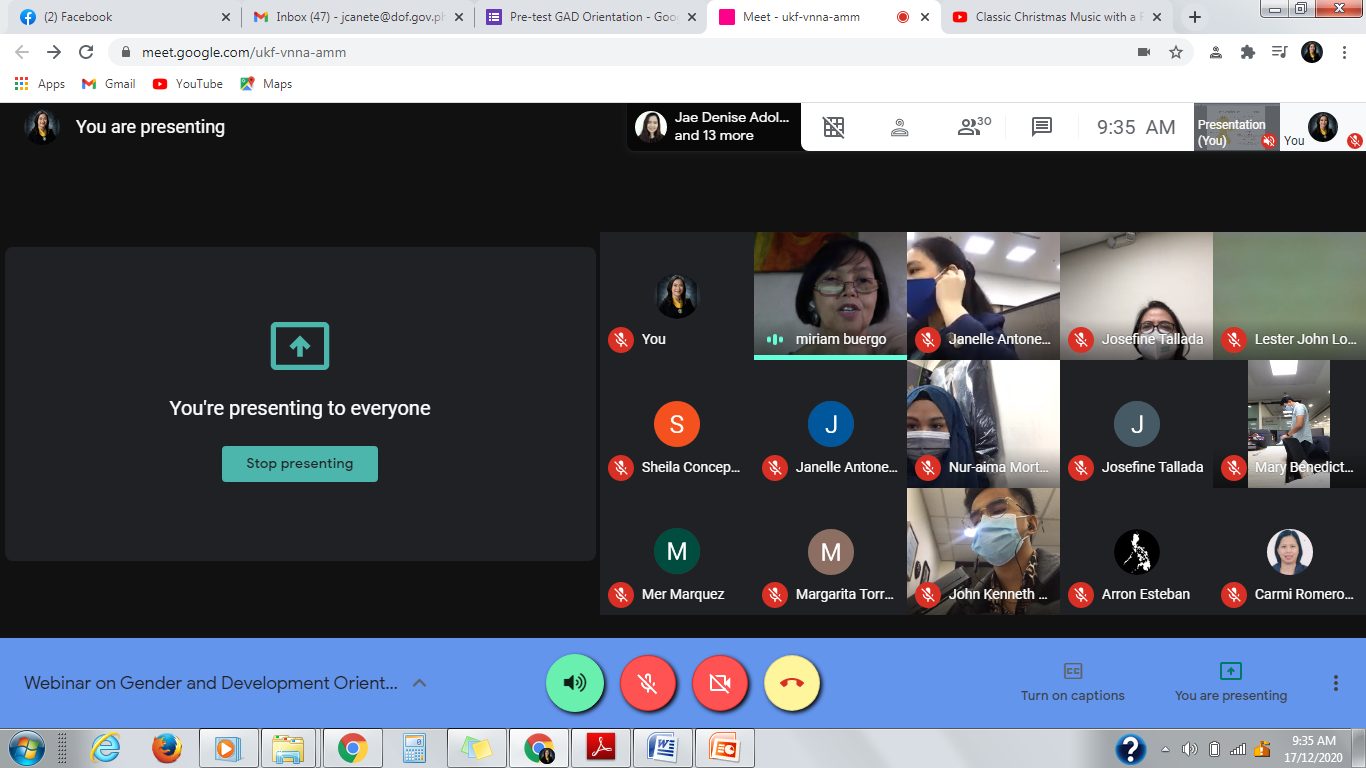This screenshot has width=1366, height=768.
Task: Select Mary Benedict video tile
Action: point(1289,424)
